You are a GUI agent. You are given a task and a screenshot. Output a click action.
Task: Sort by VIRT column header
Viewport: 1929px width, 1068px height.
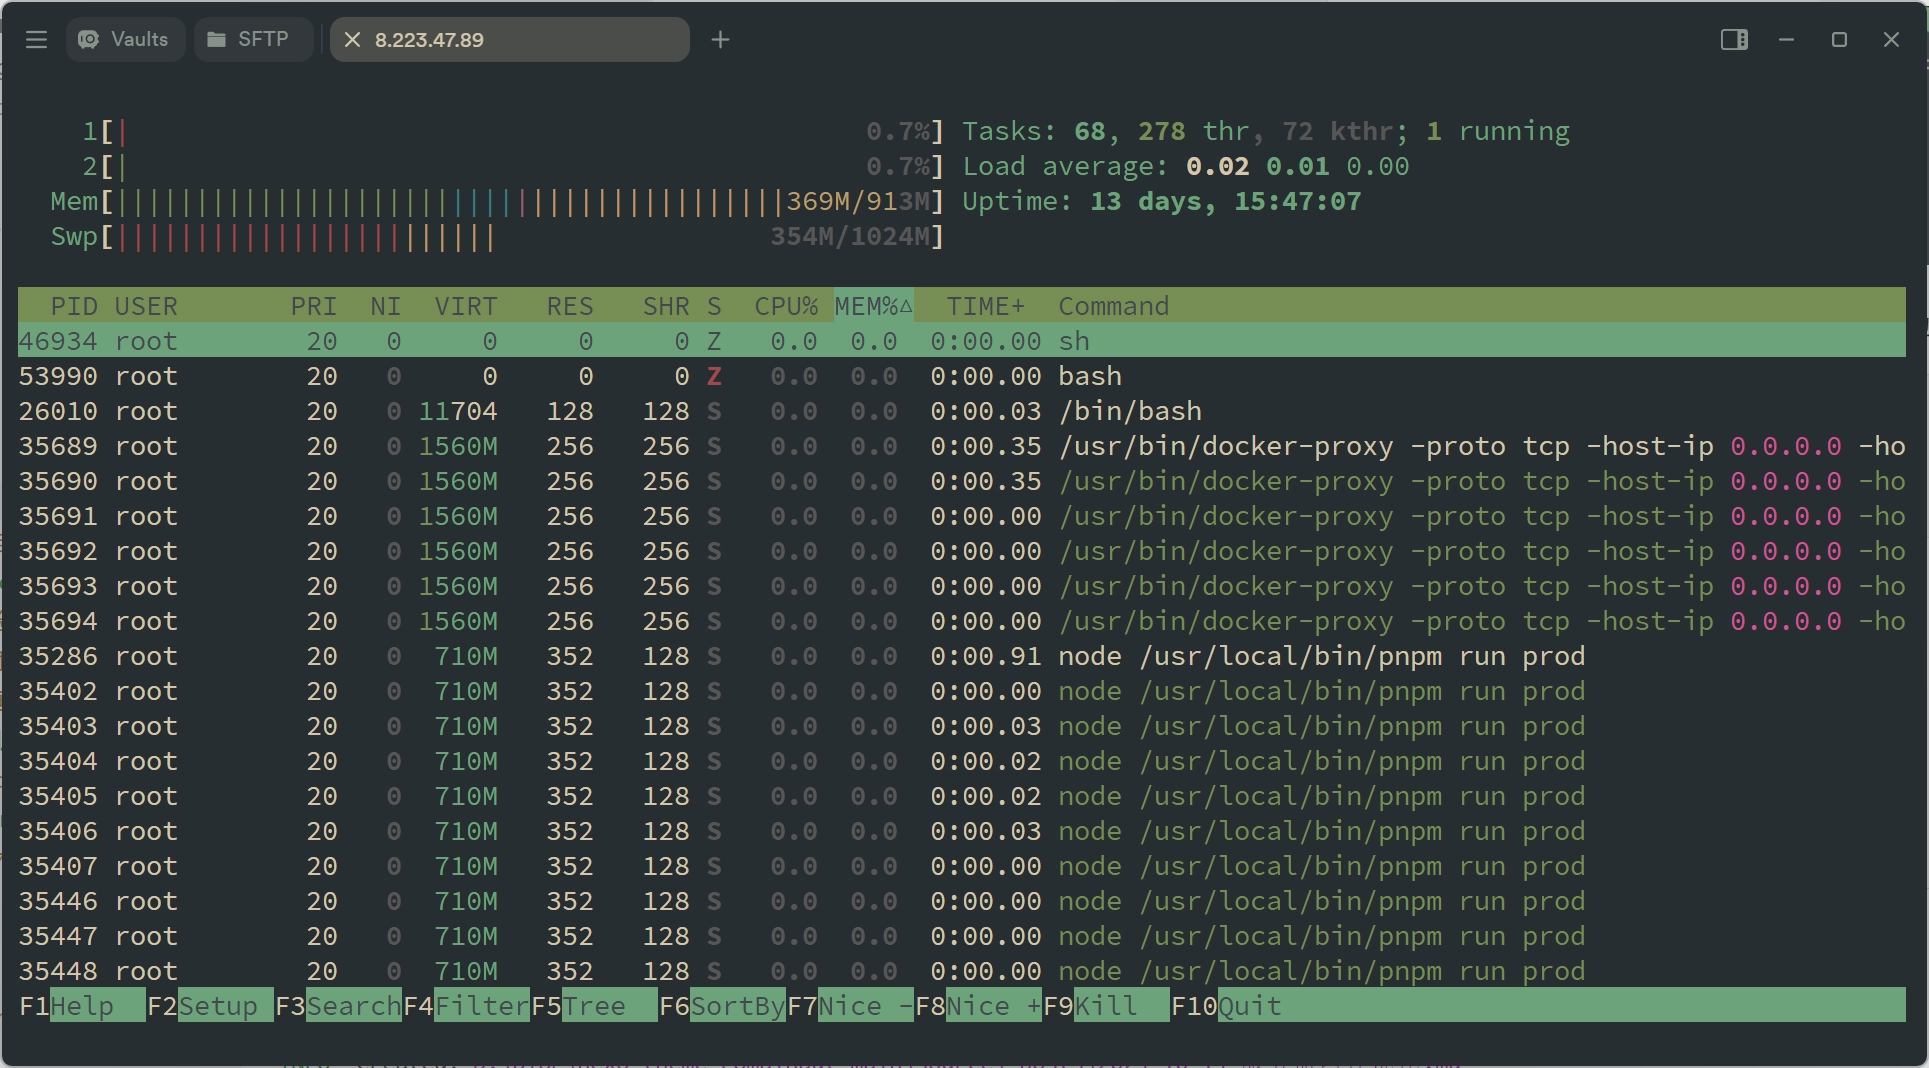(x=466, y=306)
